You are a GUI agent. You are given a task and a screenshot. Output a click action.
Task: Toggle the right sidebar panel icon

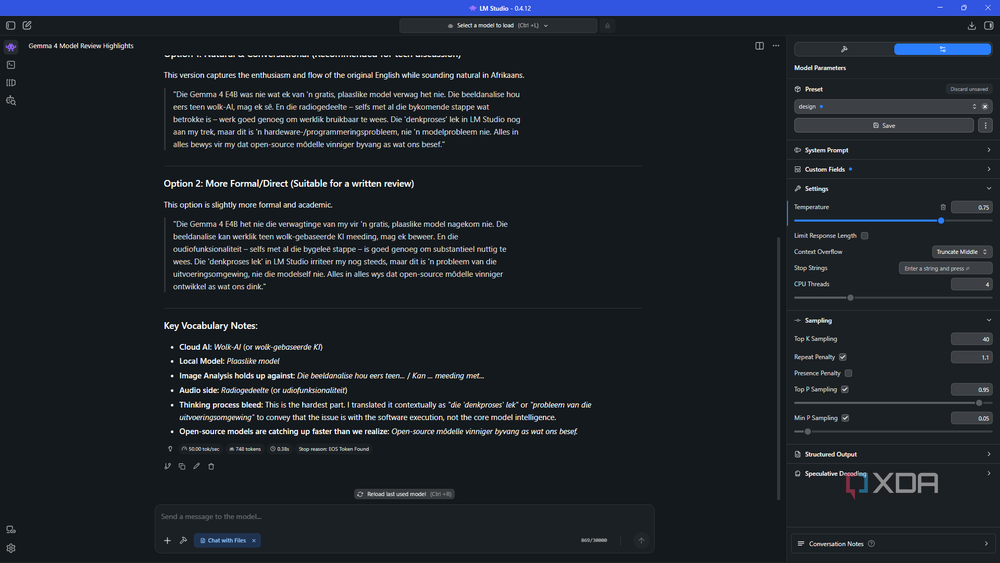[989, 26]
